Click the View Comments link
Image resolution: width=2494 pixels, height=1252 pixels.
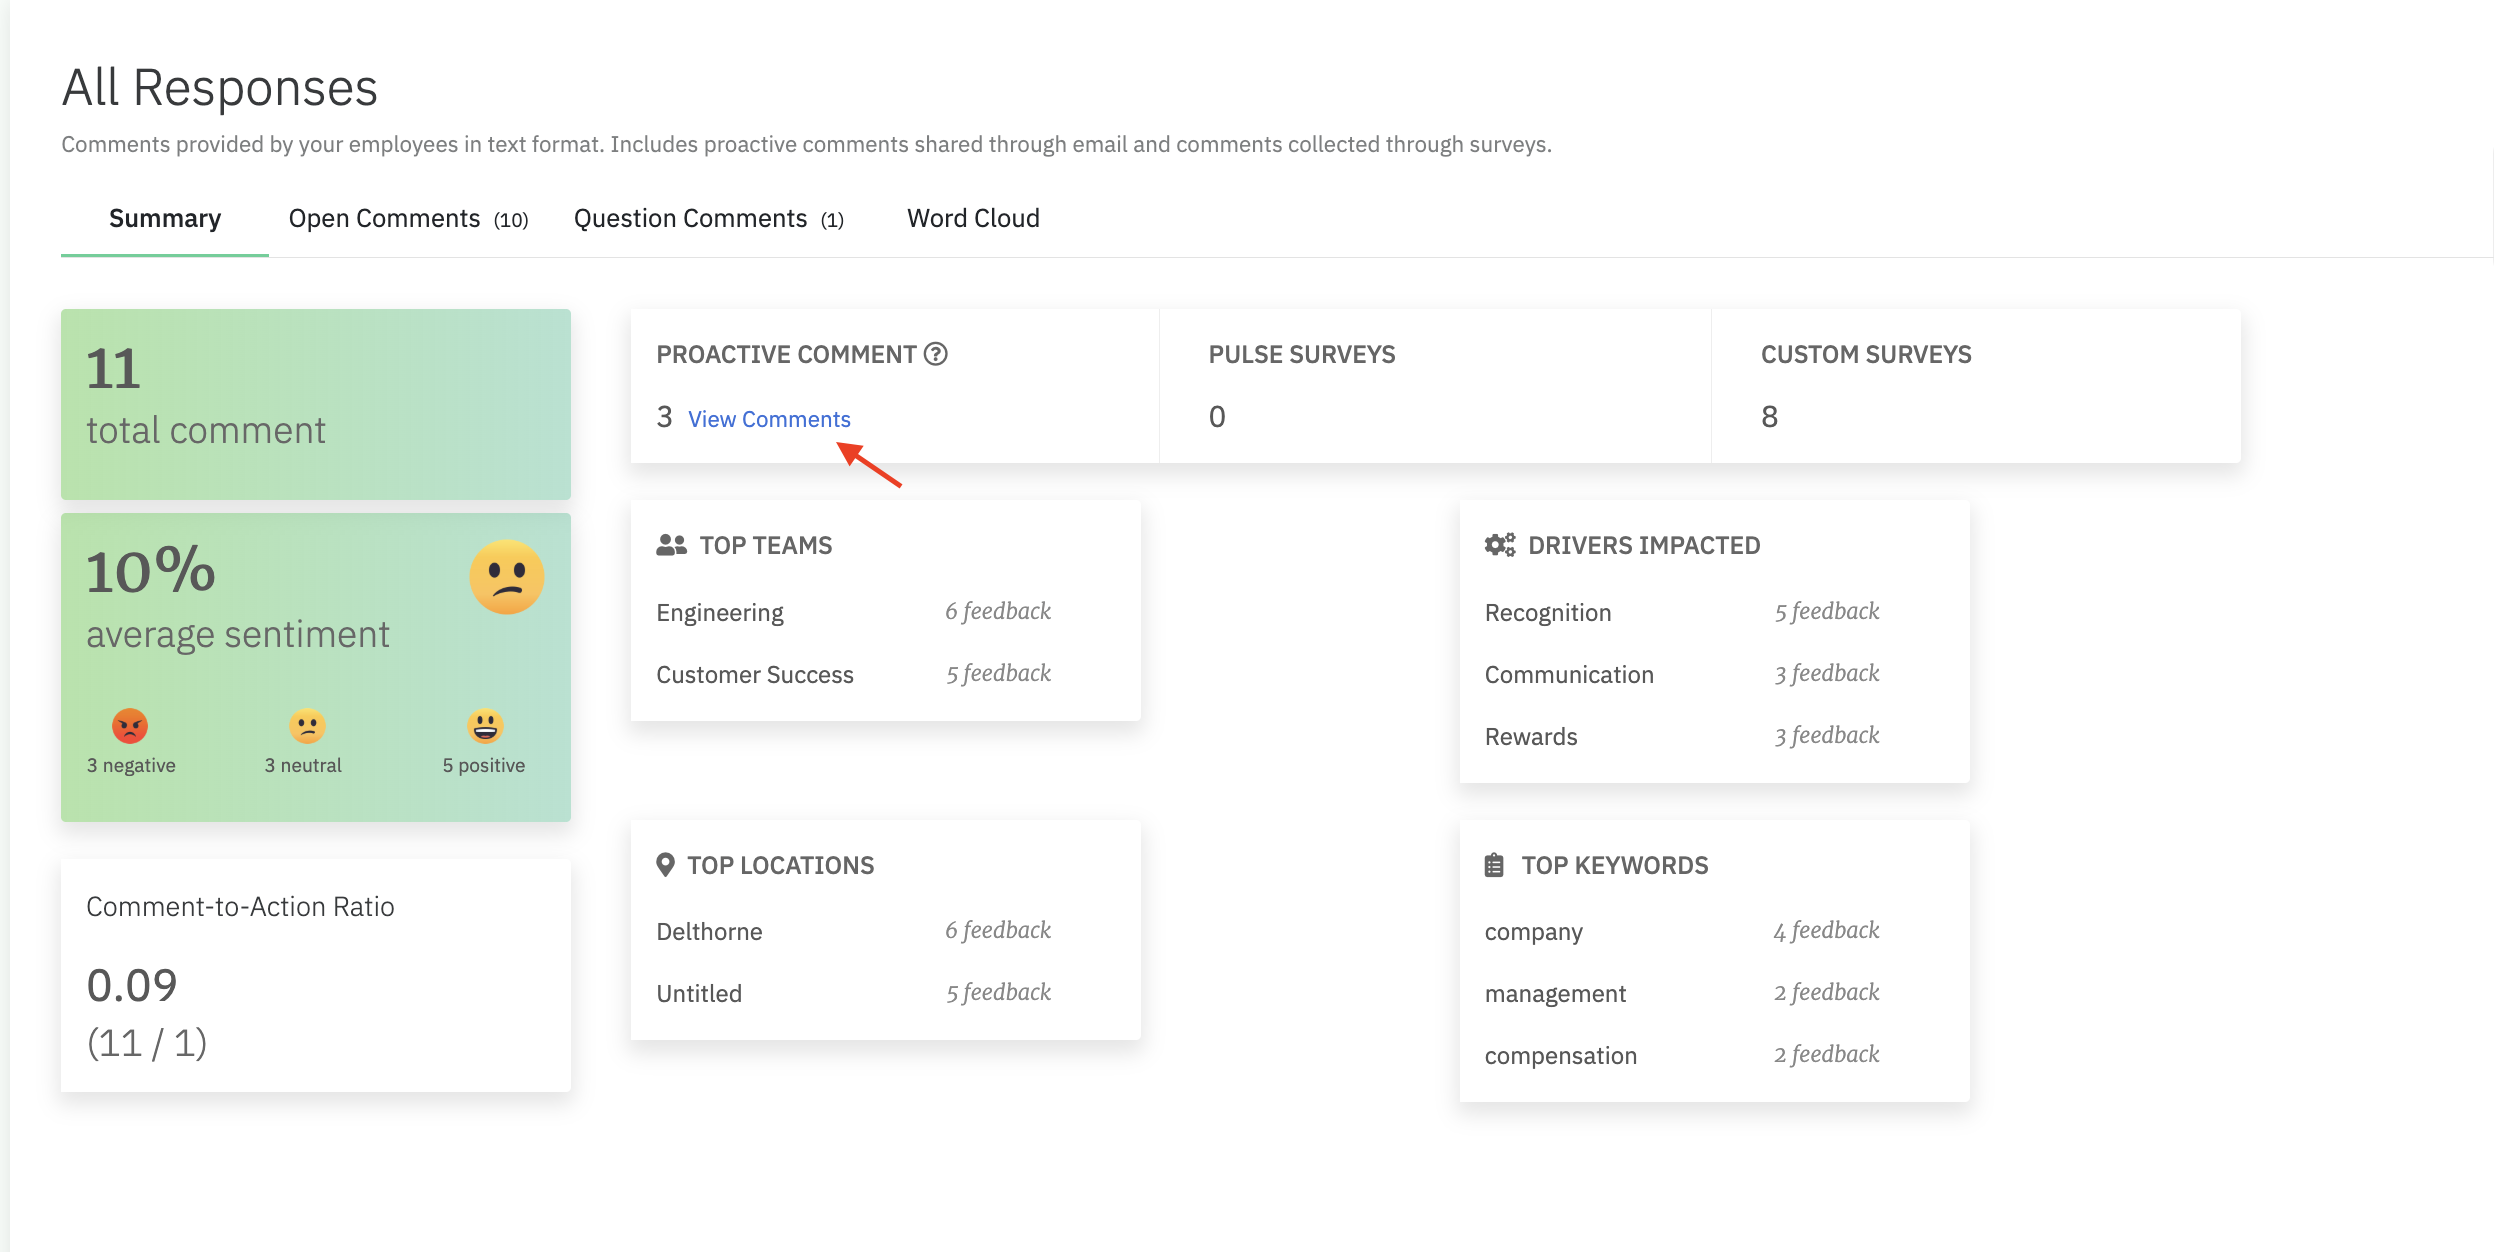(769, 419)
